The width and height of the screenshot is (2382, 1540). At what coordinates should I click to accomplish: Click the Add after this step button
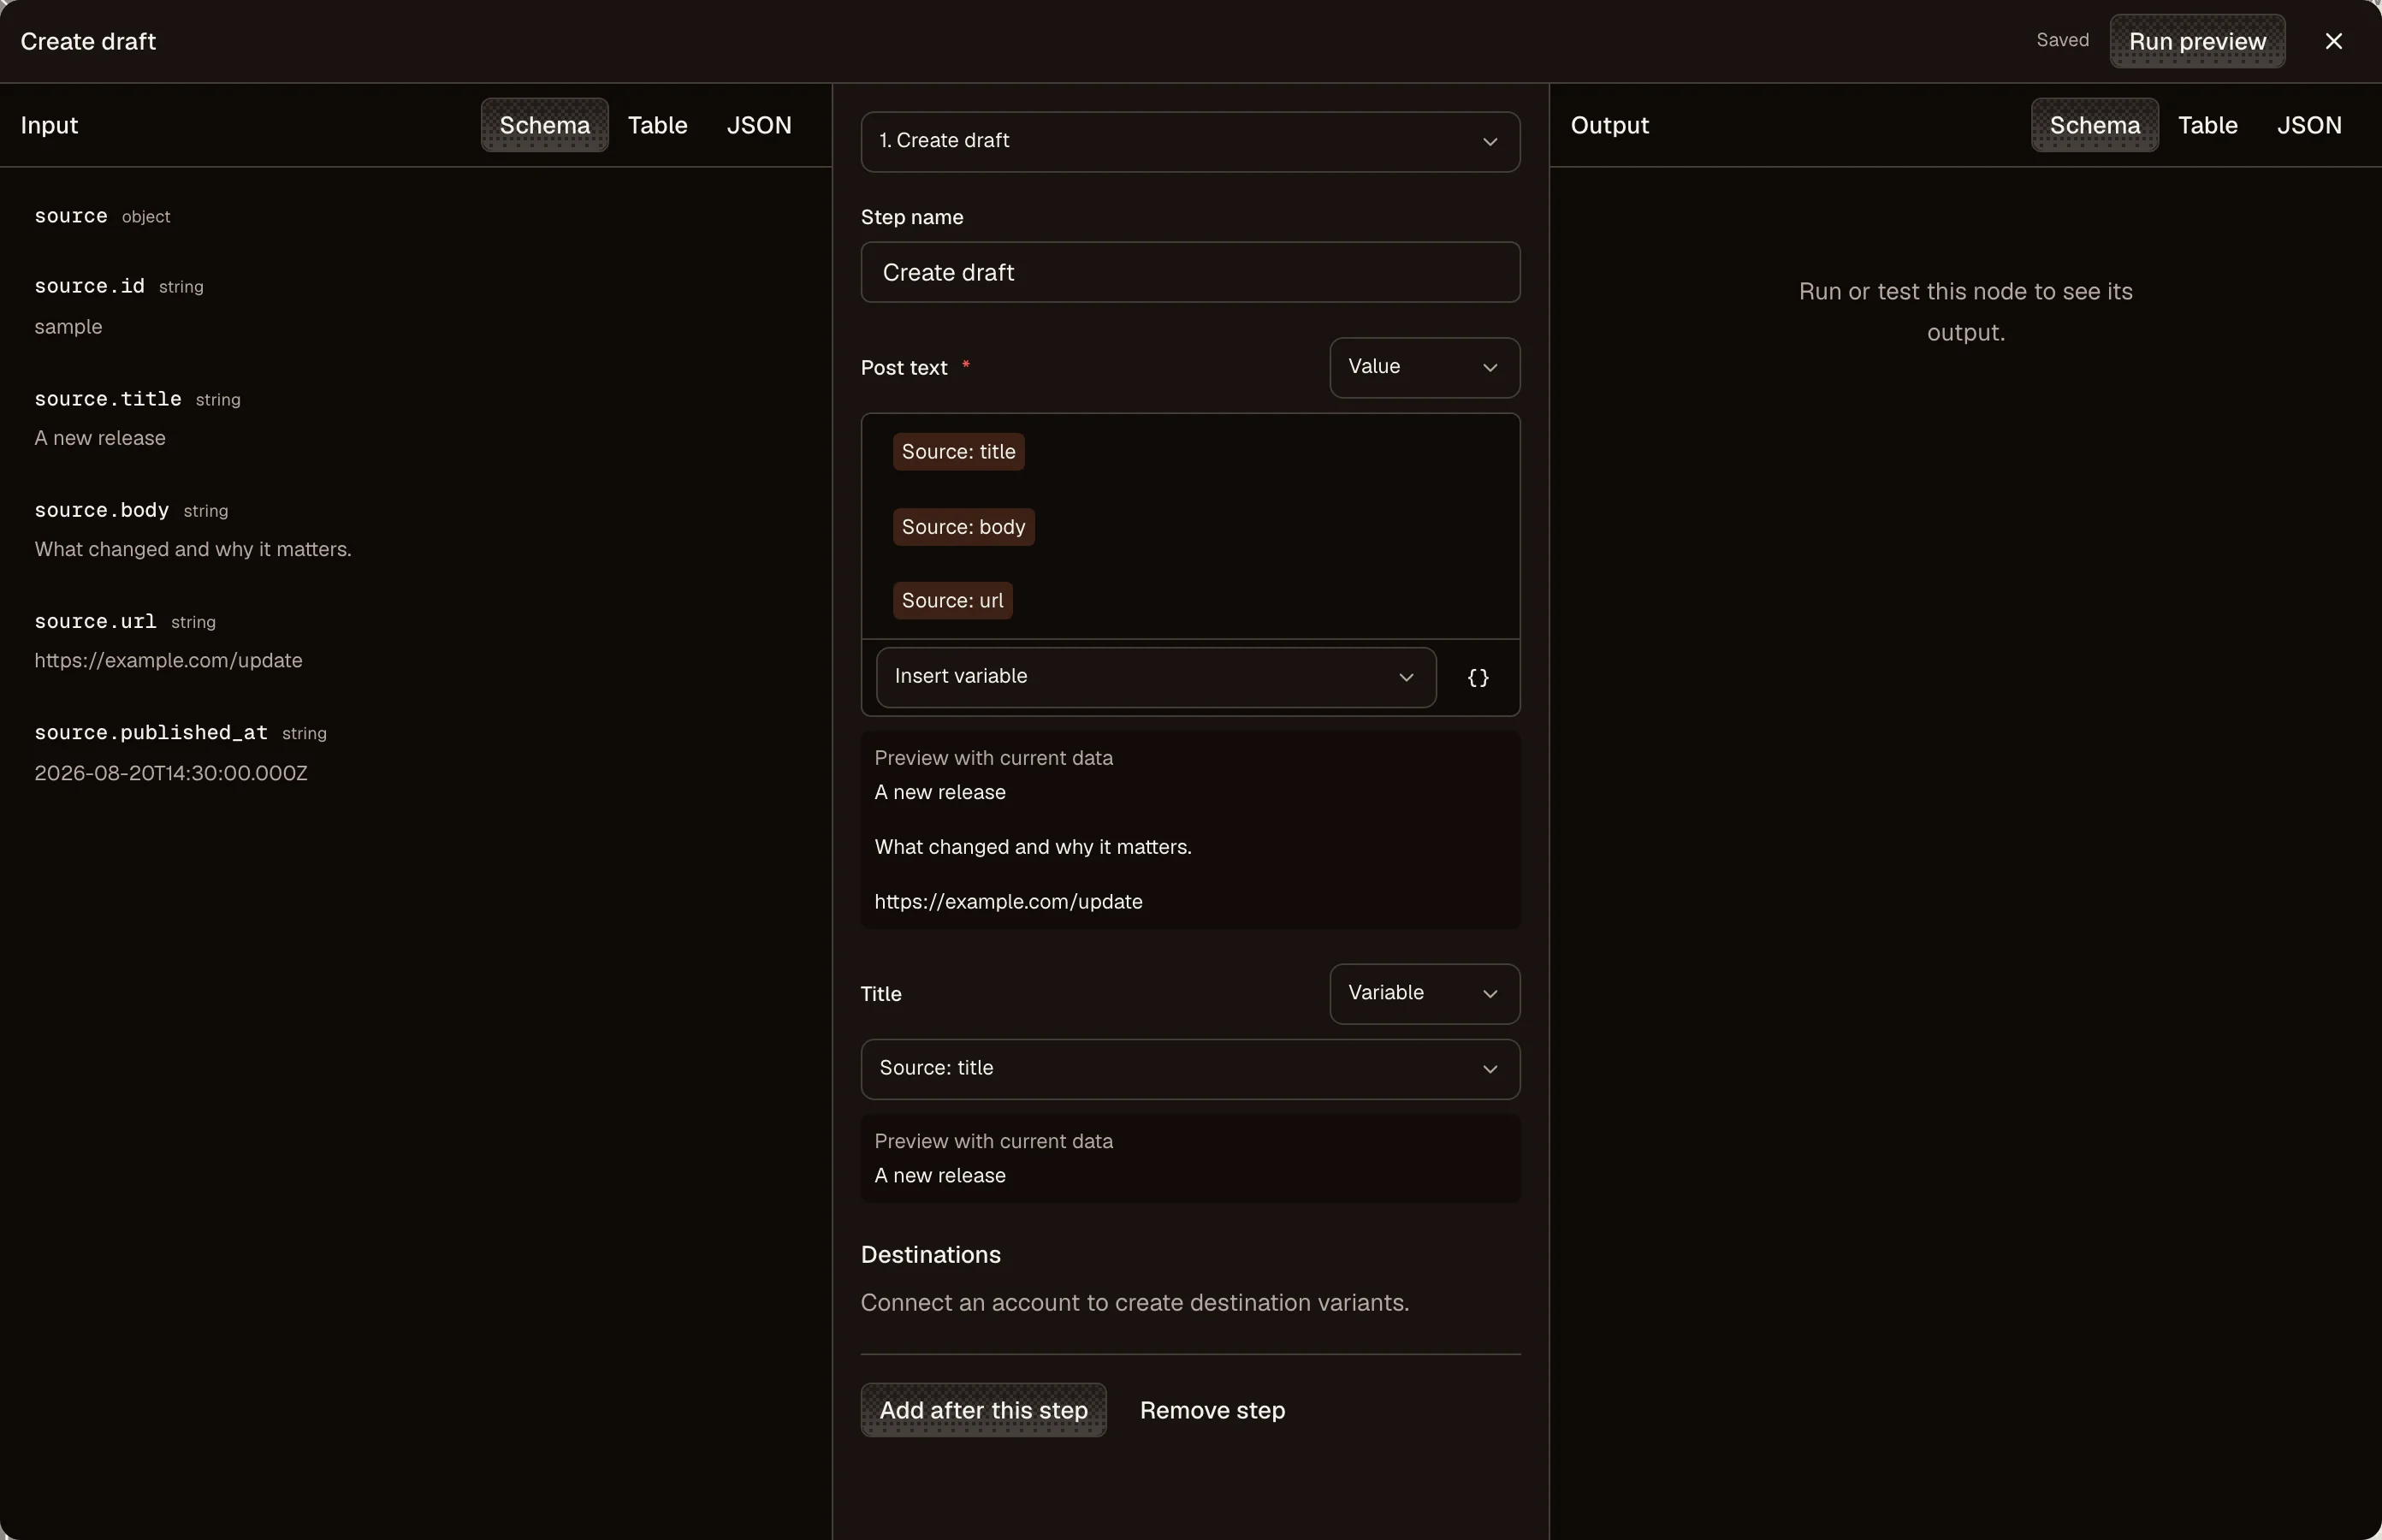pyautogui.click(x=983, y=1410)
